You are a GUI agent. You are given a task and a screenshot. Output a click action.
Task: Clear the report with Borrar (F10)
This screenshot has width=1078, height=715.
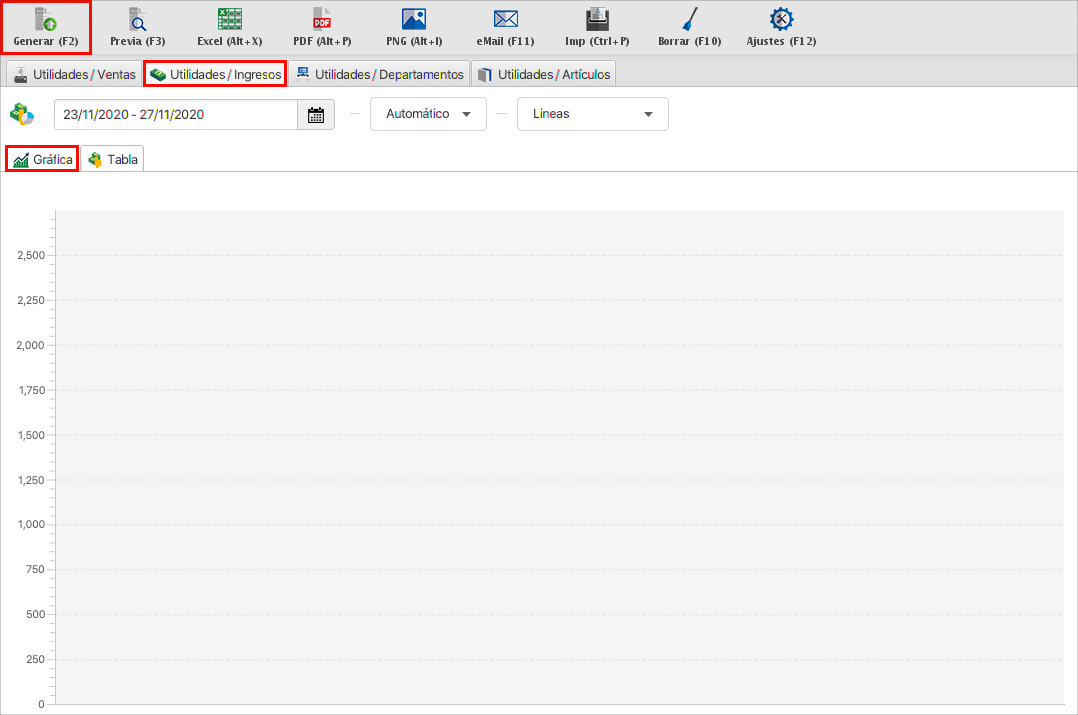point(689,19)
